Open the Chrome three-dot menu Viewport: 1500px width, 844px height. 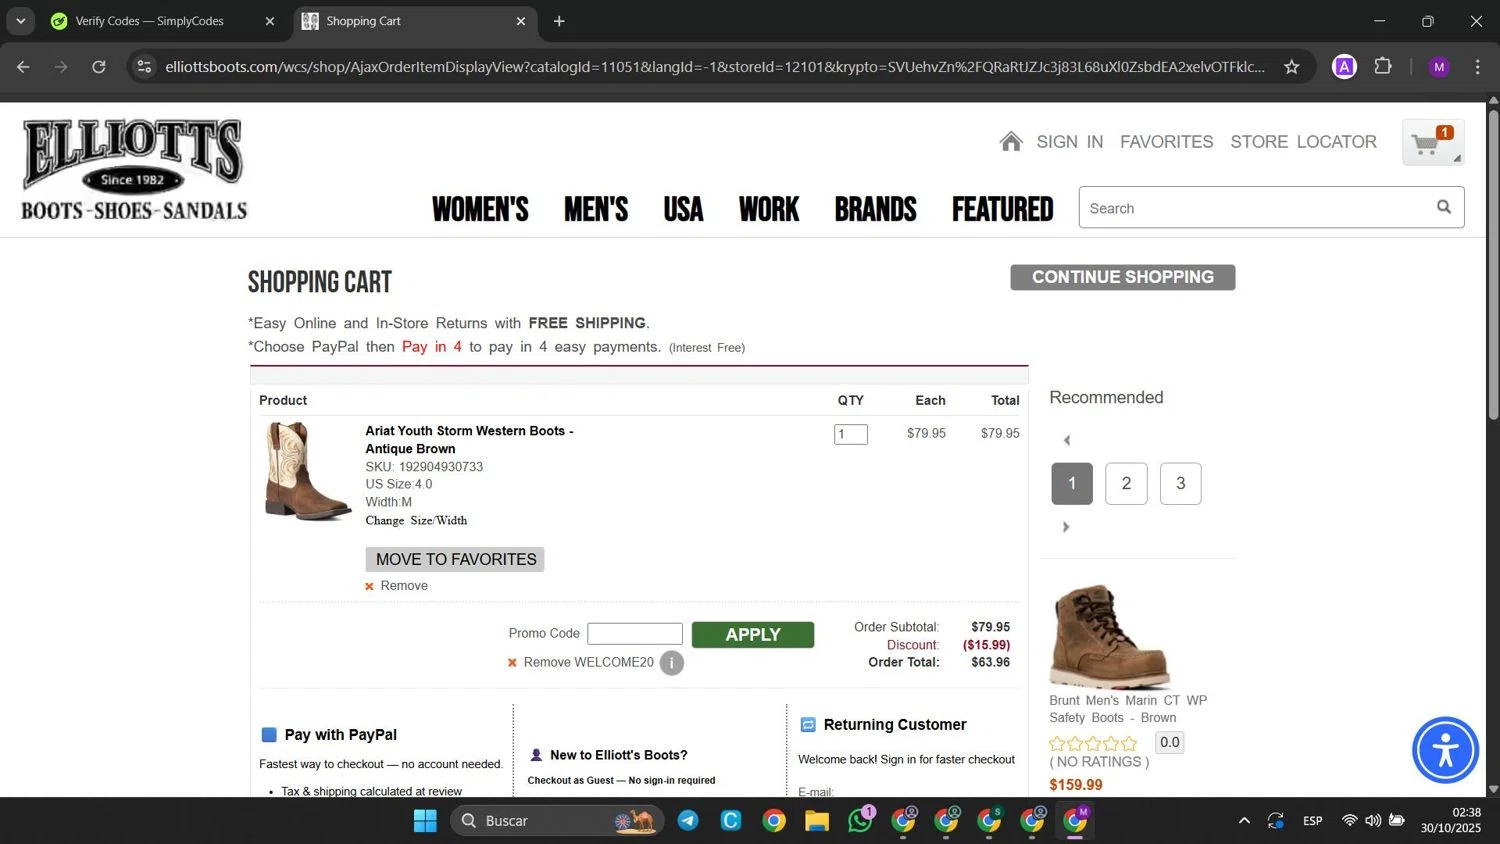1477,67
